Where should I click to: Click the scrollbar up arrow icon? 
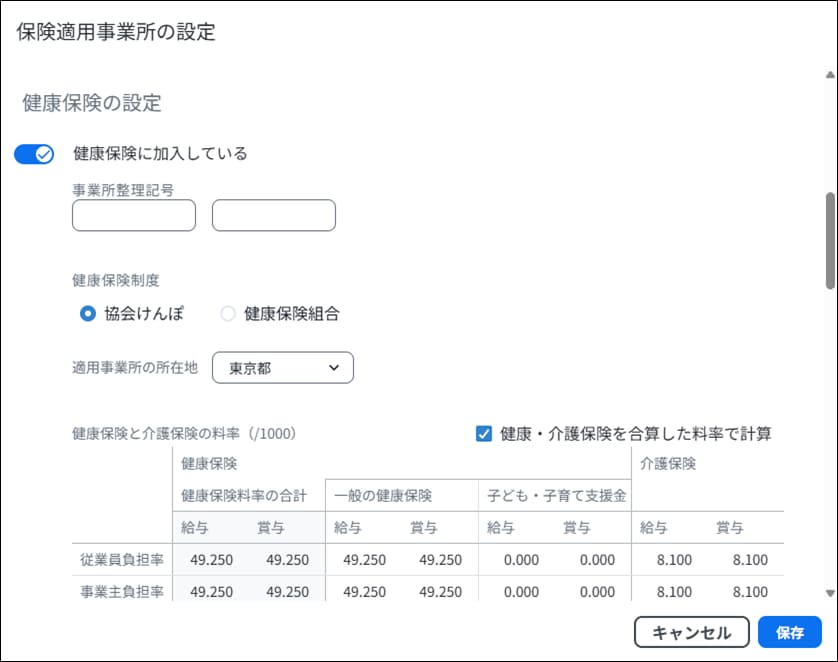[829, 76]
